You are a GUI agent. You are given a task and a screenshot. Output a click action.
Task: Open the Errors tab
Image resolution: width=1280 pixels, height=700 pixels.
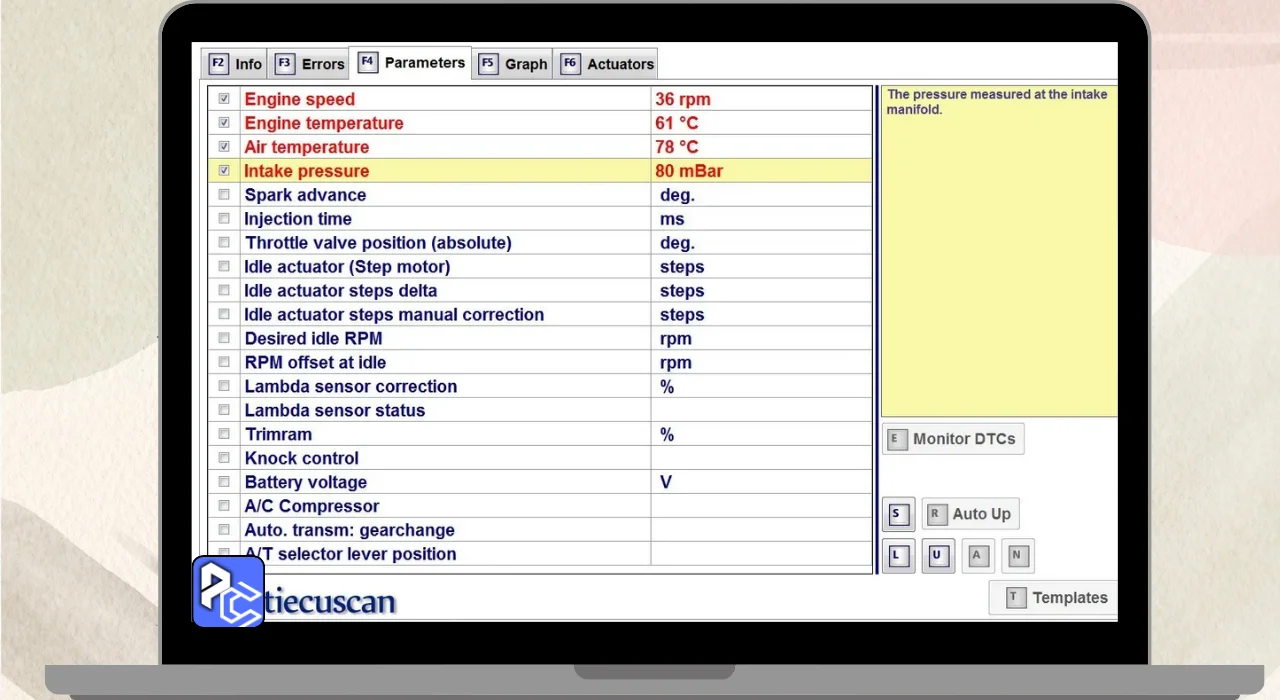[x=309, y=64]
